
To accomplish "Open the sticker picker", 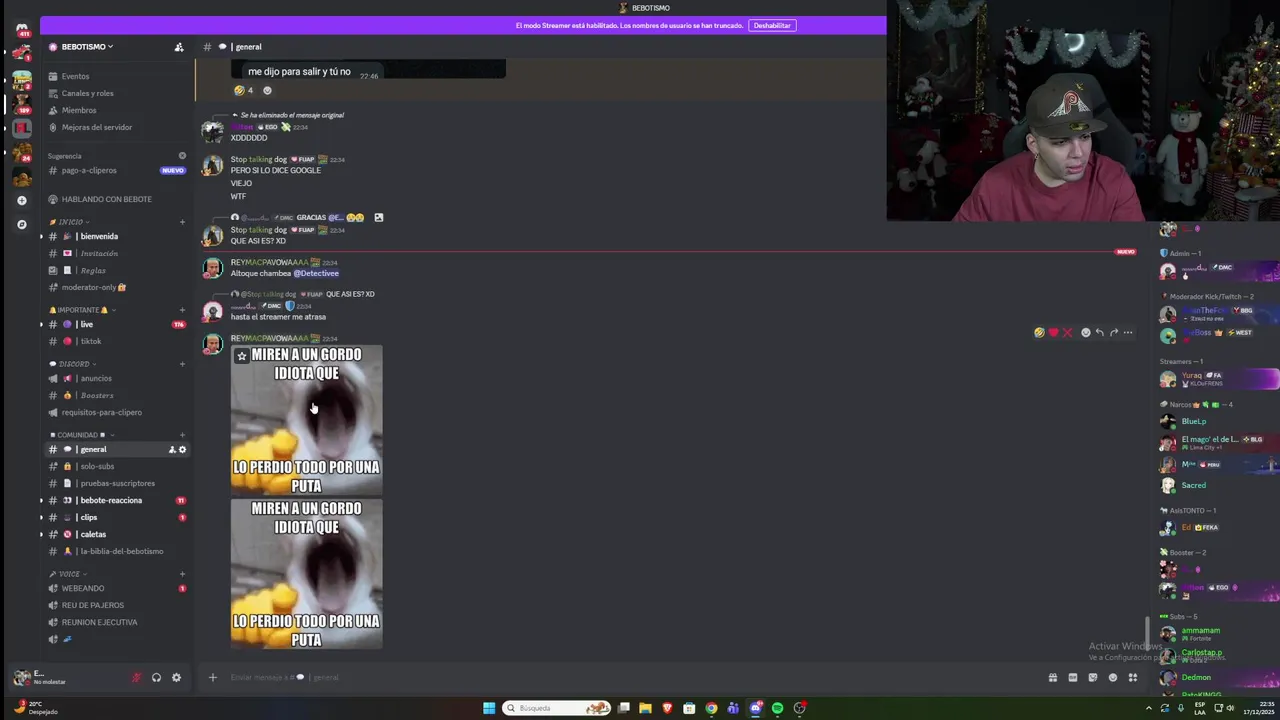I will tap(1092, 677).
